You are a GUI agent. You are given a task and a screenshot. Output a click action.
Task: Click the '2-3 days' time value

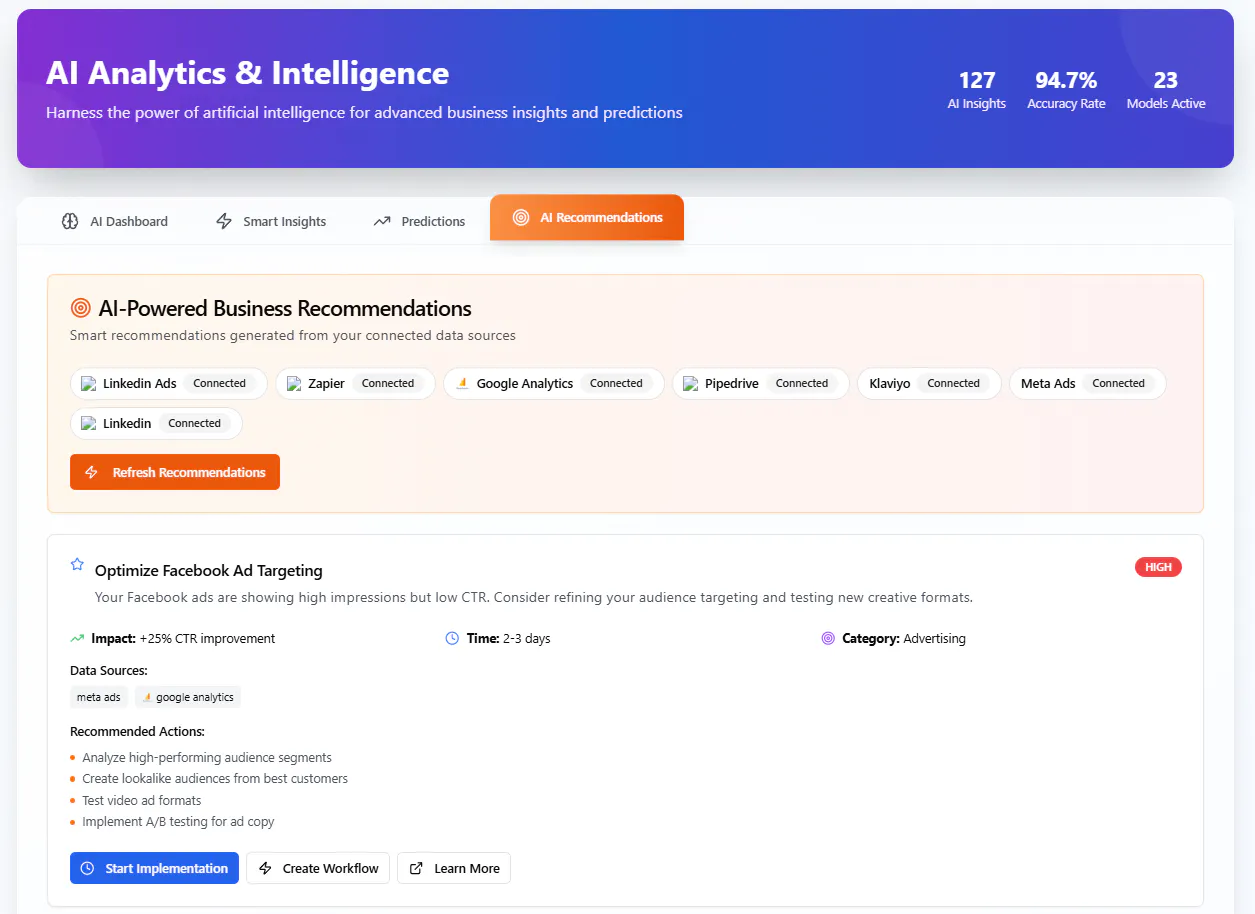coord(527,638)
